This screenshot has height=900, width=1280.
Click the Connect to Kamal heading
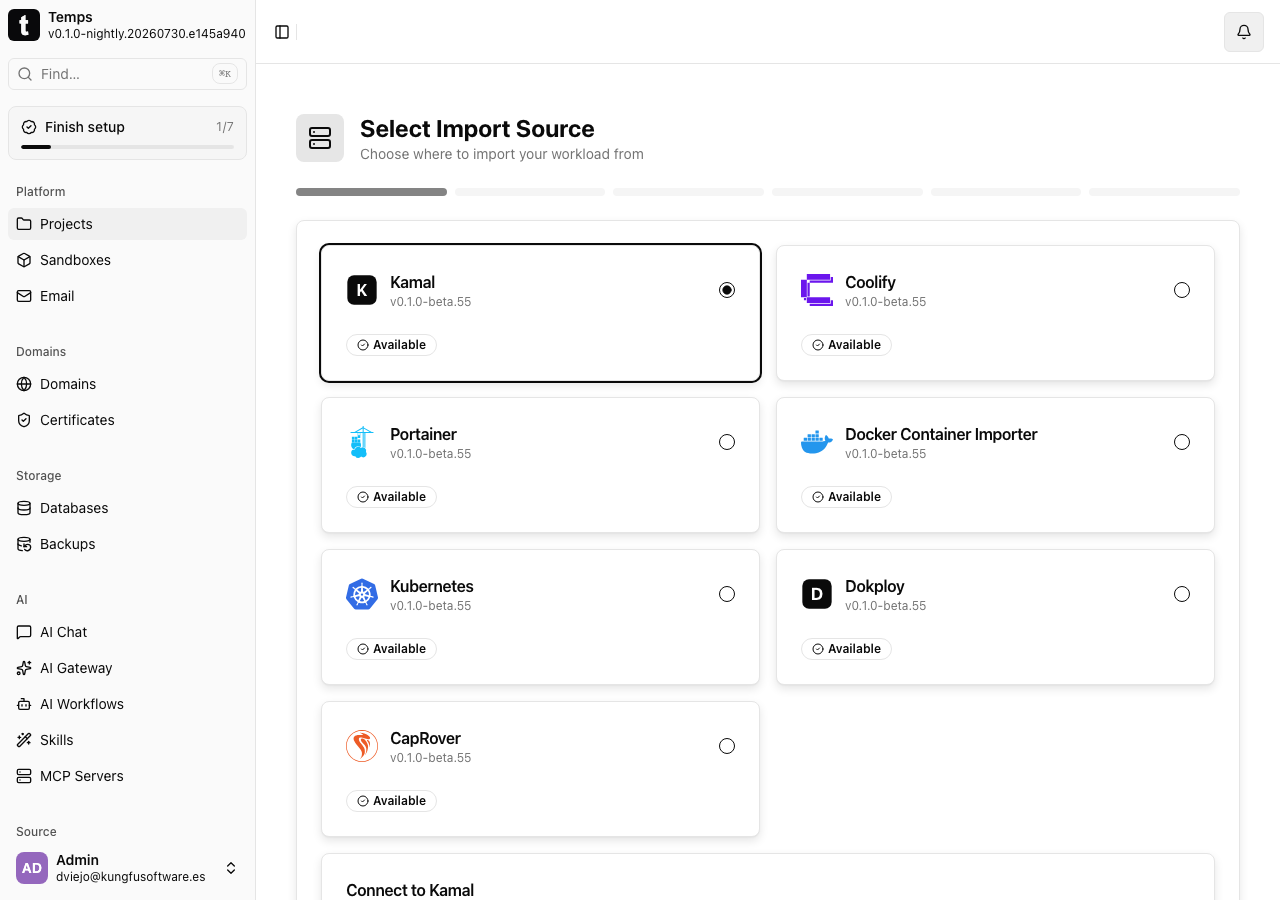[410, 890]
